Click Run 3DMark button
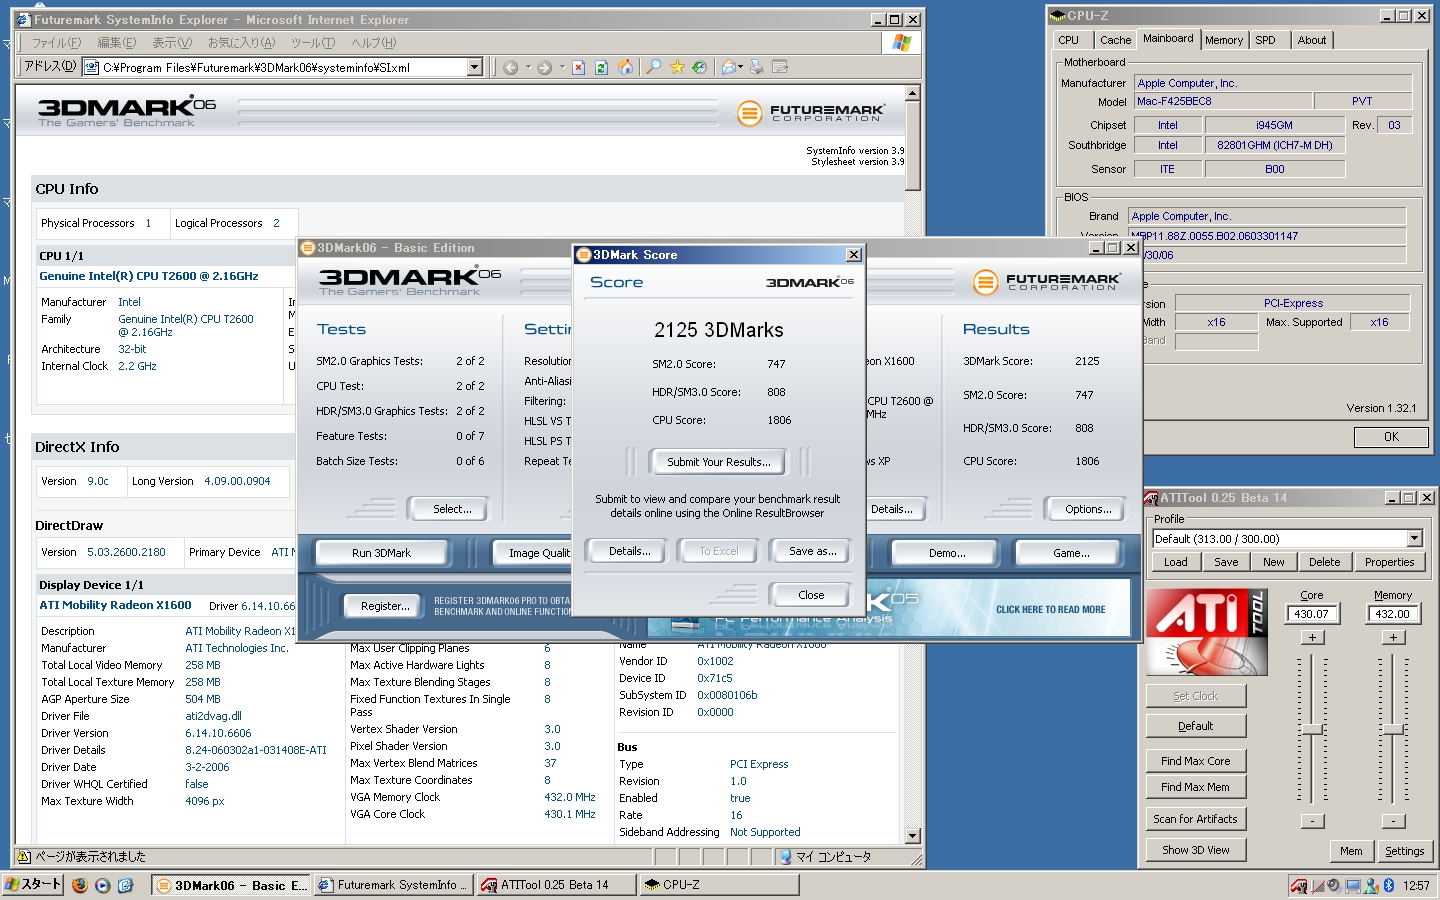The image size is (1440, 900). tap(381, 553)
